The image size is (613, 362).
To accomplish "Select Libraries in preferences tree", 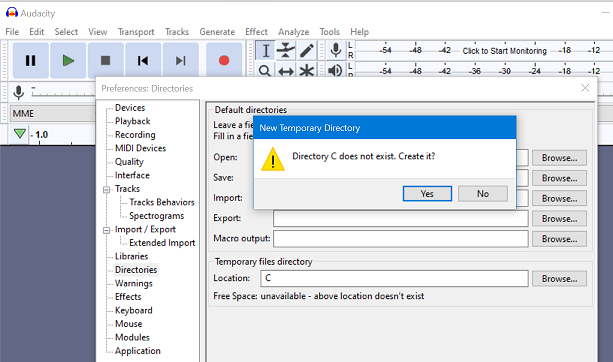I will [131, 256].
